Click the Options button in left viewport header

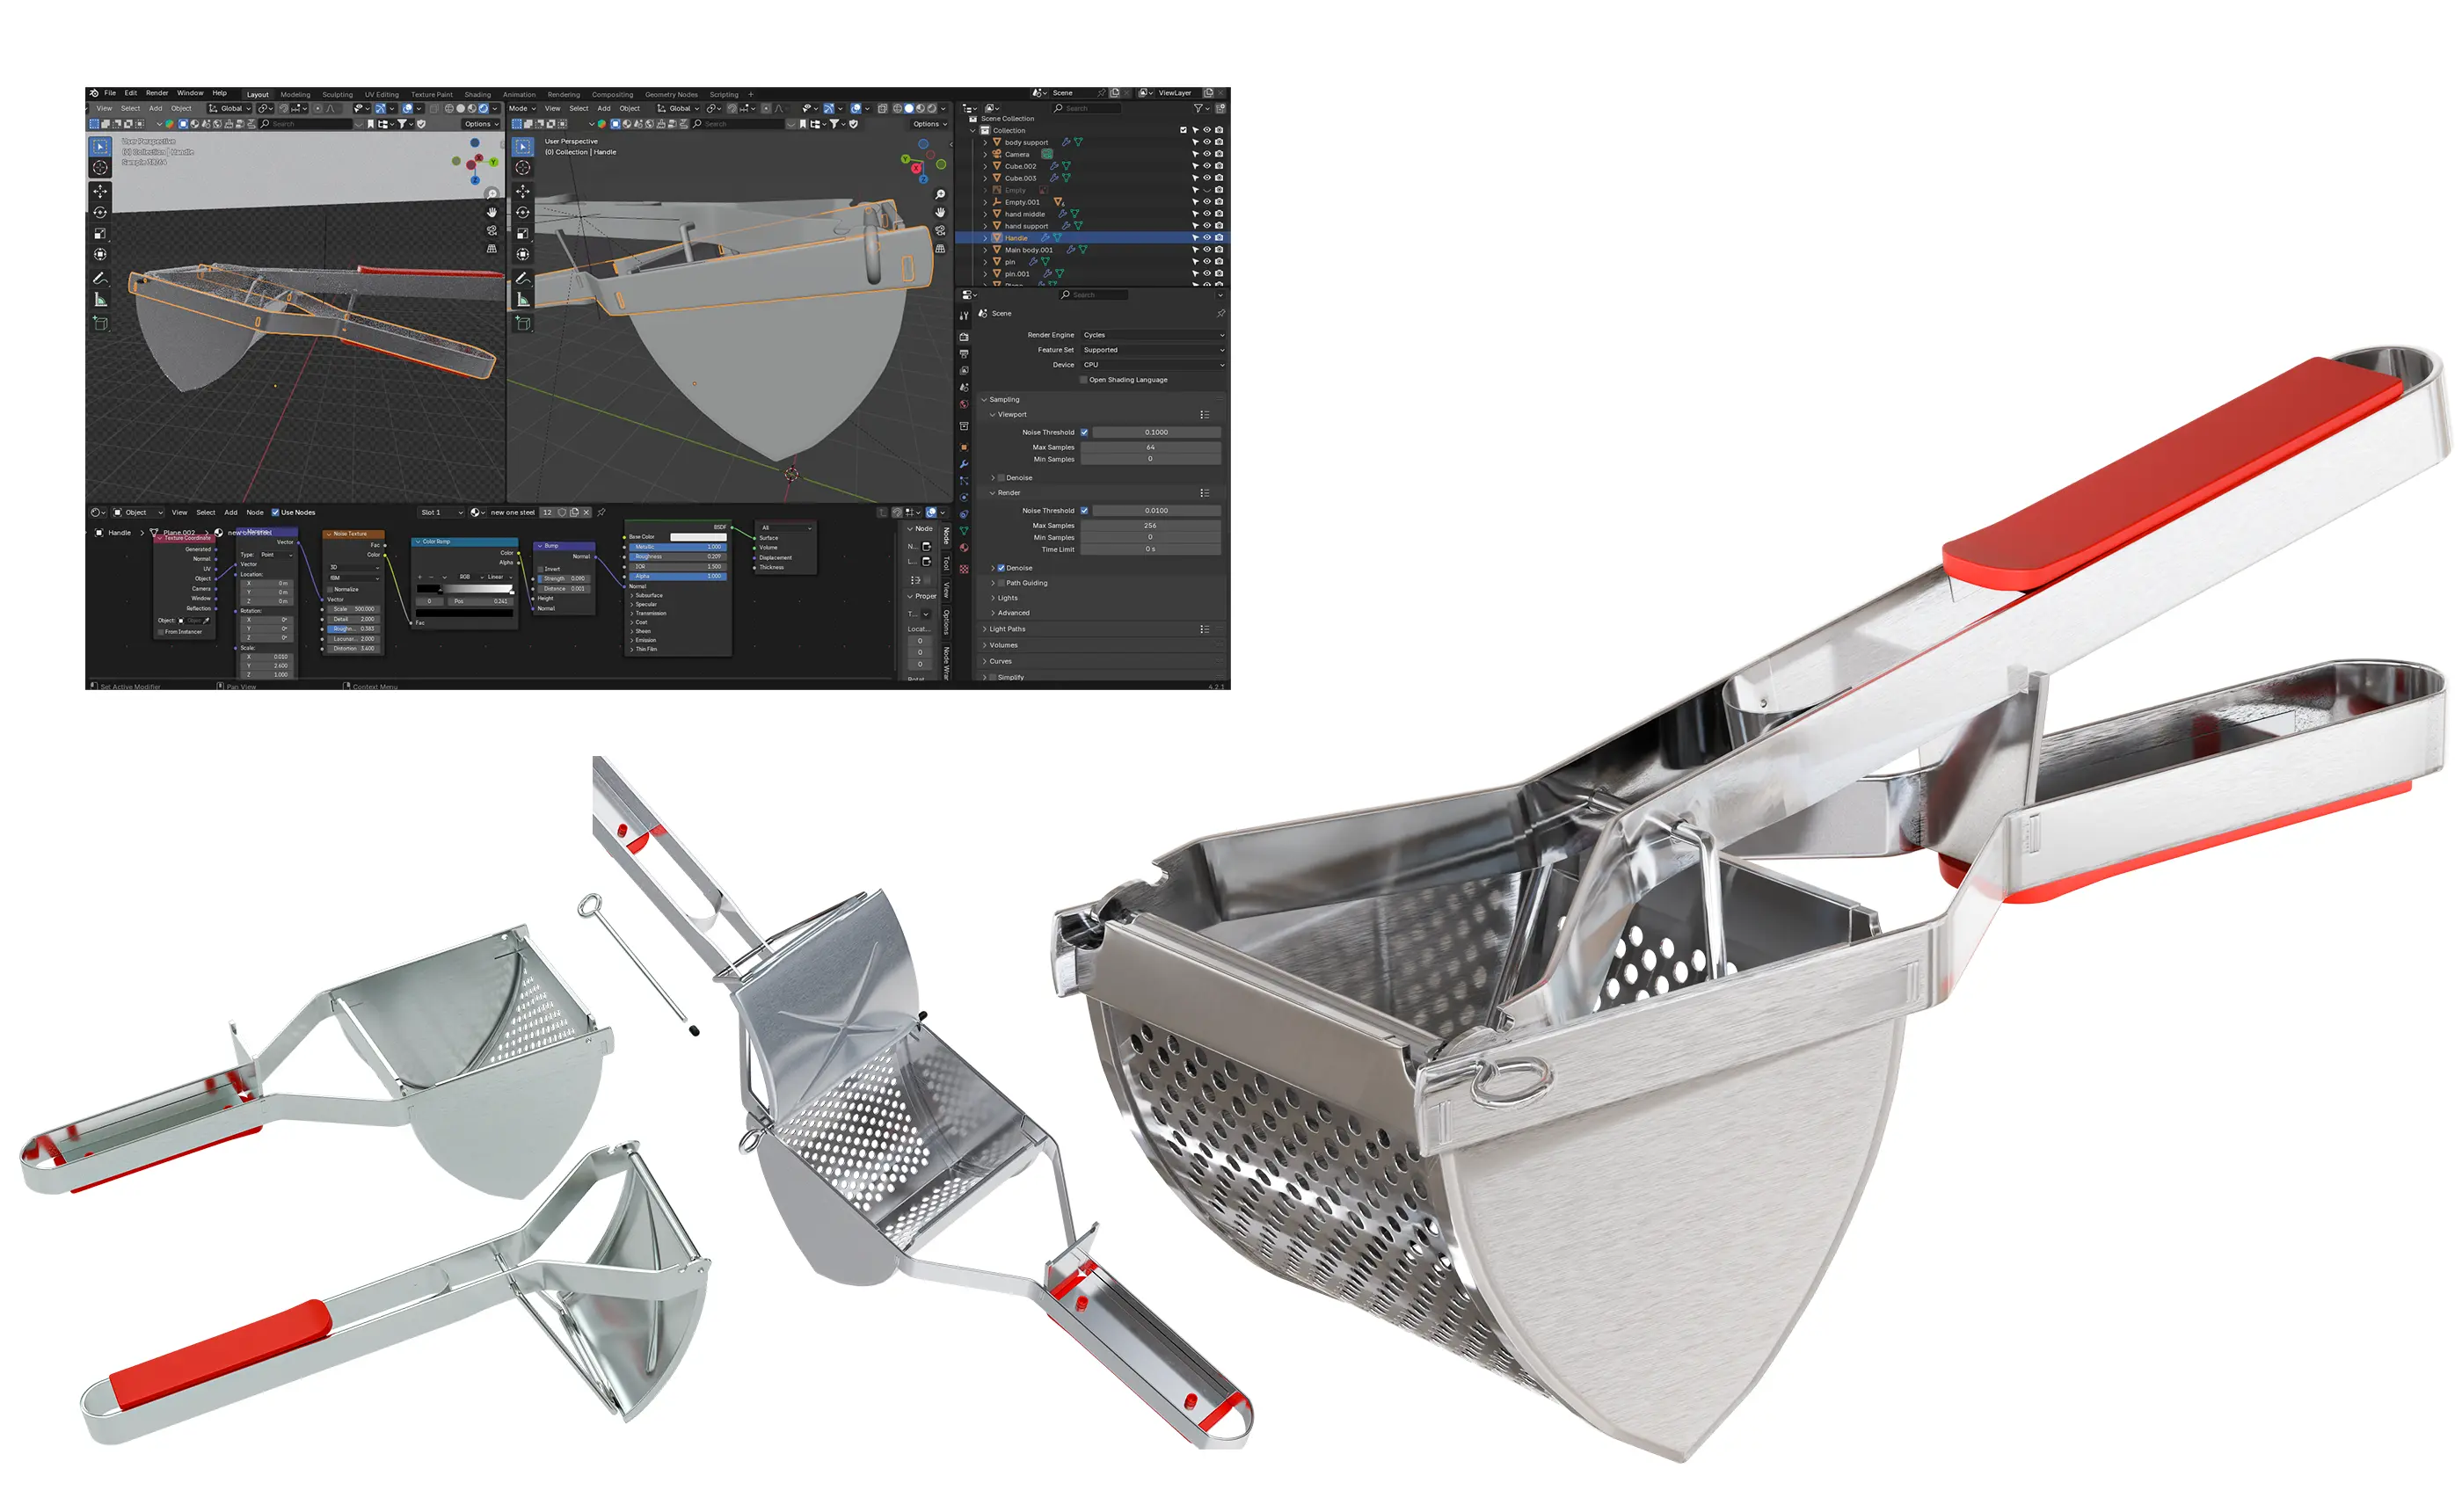pyautogui.click(x=481, y=124)
